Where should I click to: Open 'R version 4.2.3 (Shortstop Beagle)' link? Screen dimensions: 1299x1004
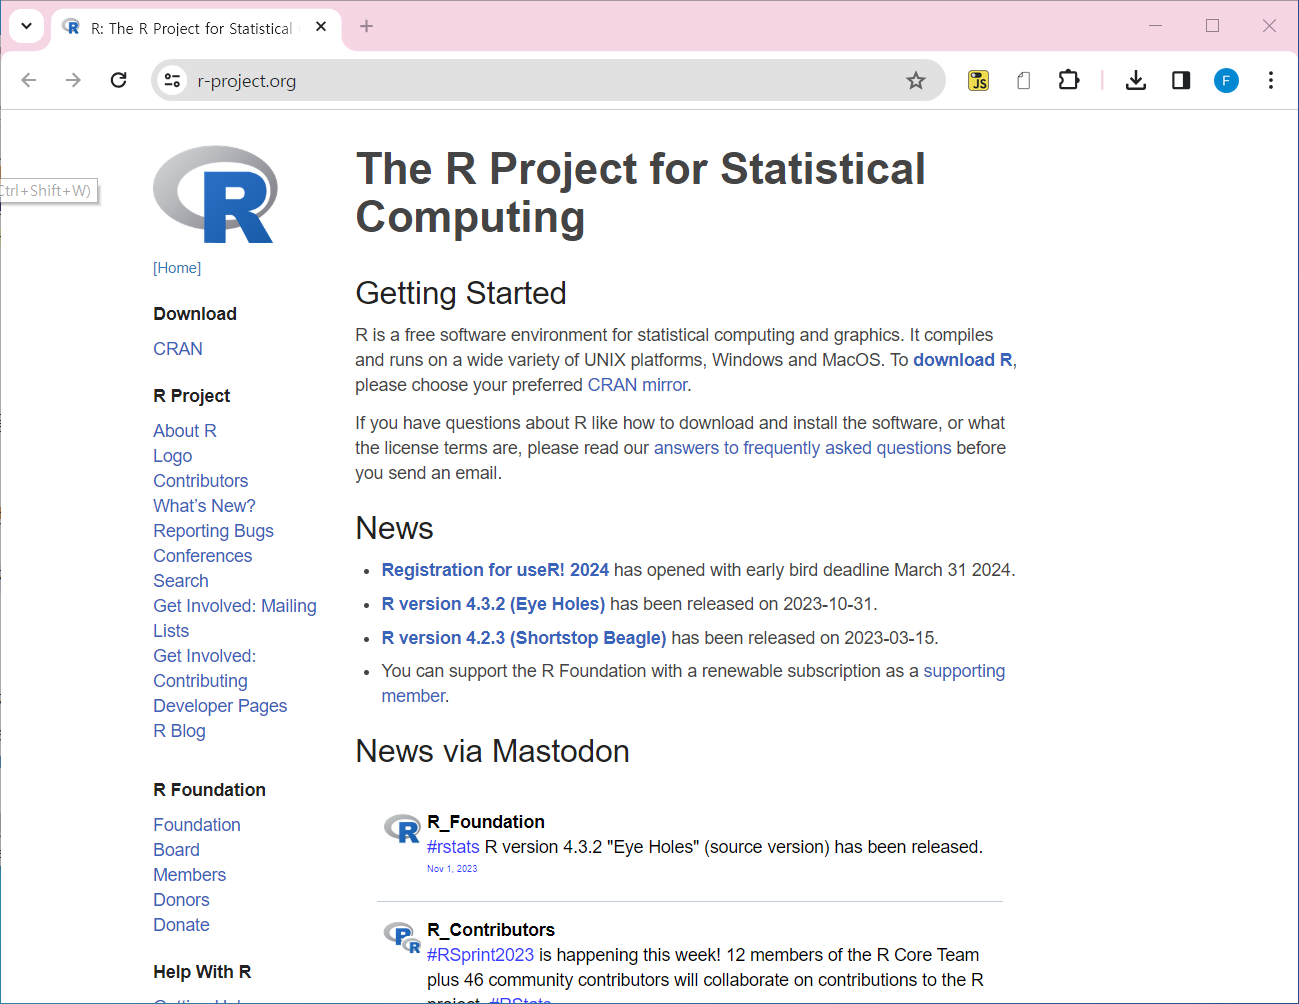(x=524, y=638)
